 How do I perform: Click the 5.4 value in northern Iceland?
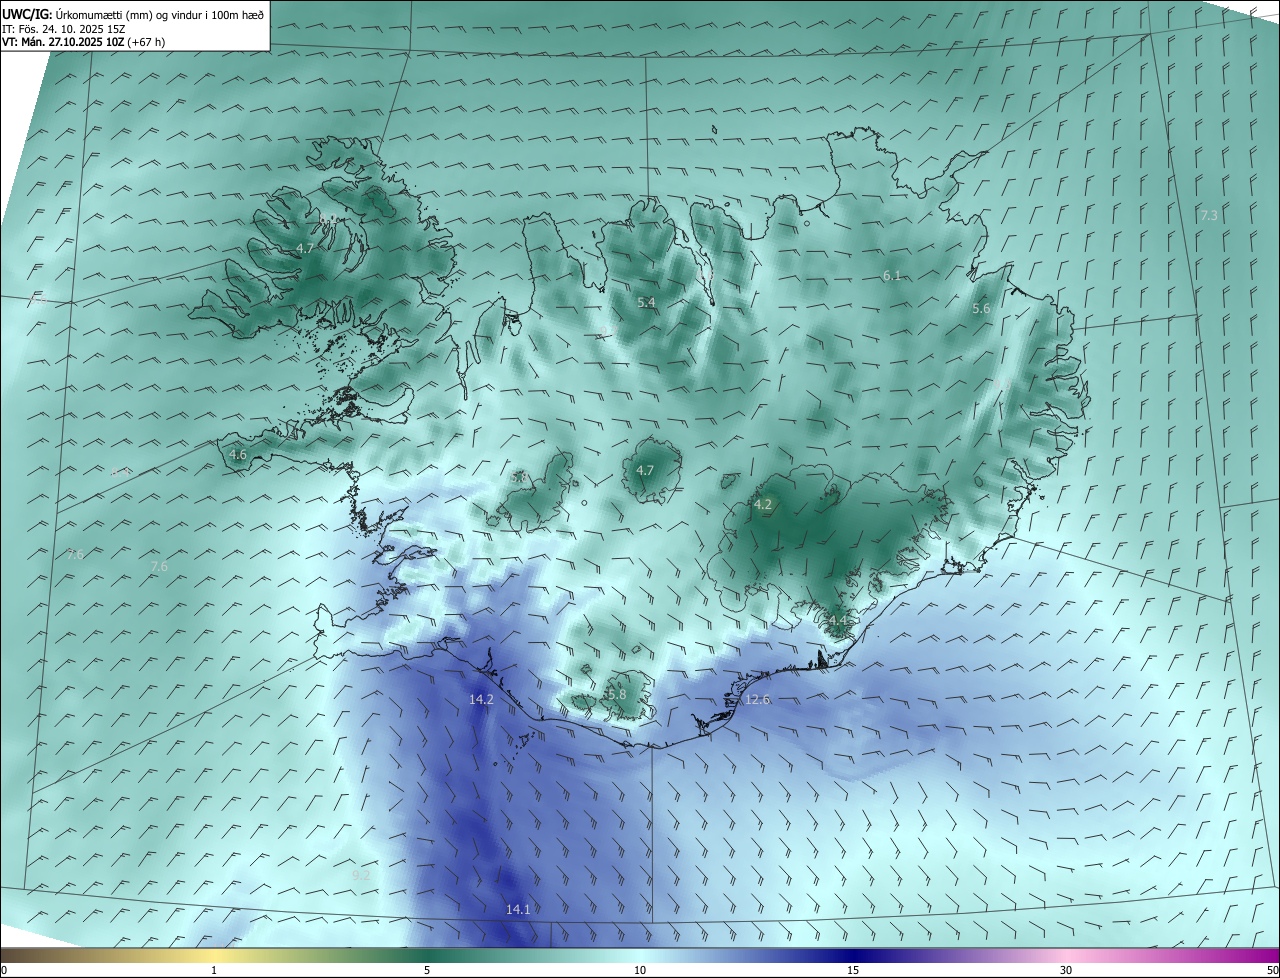coord(646,302)
